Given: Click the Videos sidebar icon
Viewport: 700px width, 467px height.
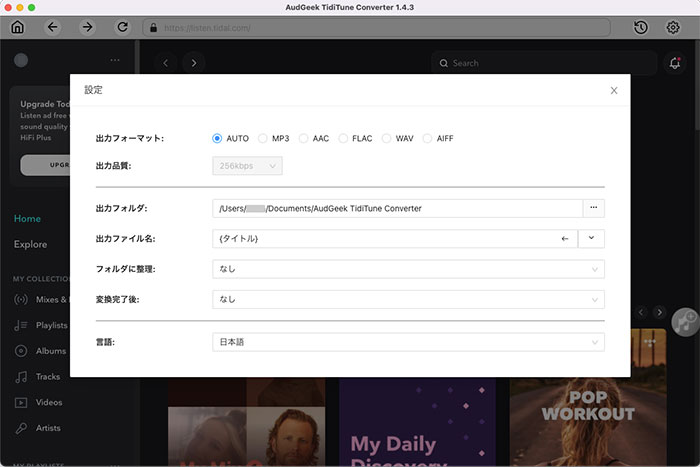Looking at the screenshot, I should pyautogui.click(x=21, y=402).
